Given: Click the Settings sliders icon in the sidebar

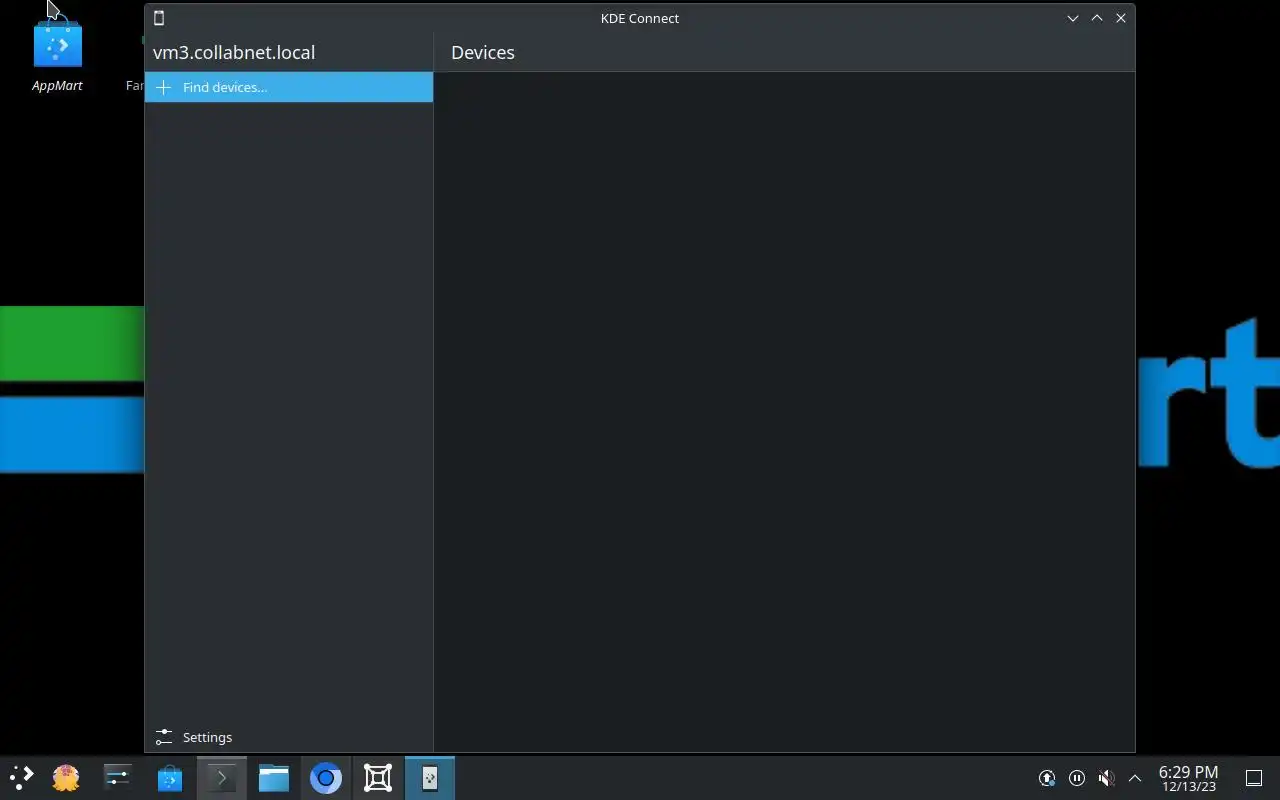Looking at the screenshot, I should click(164, 737).
